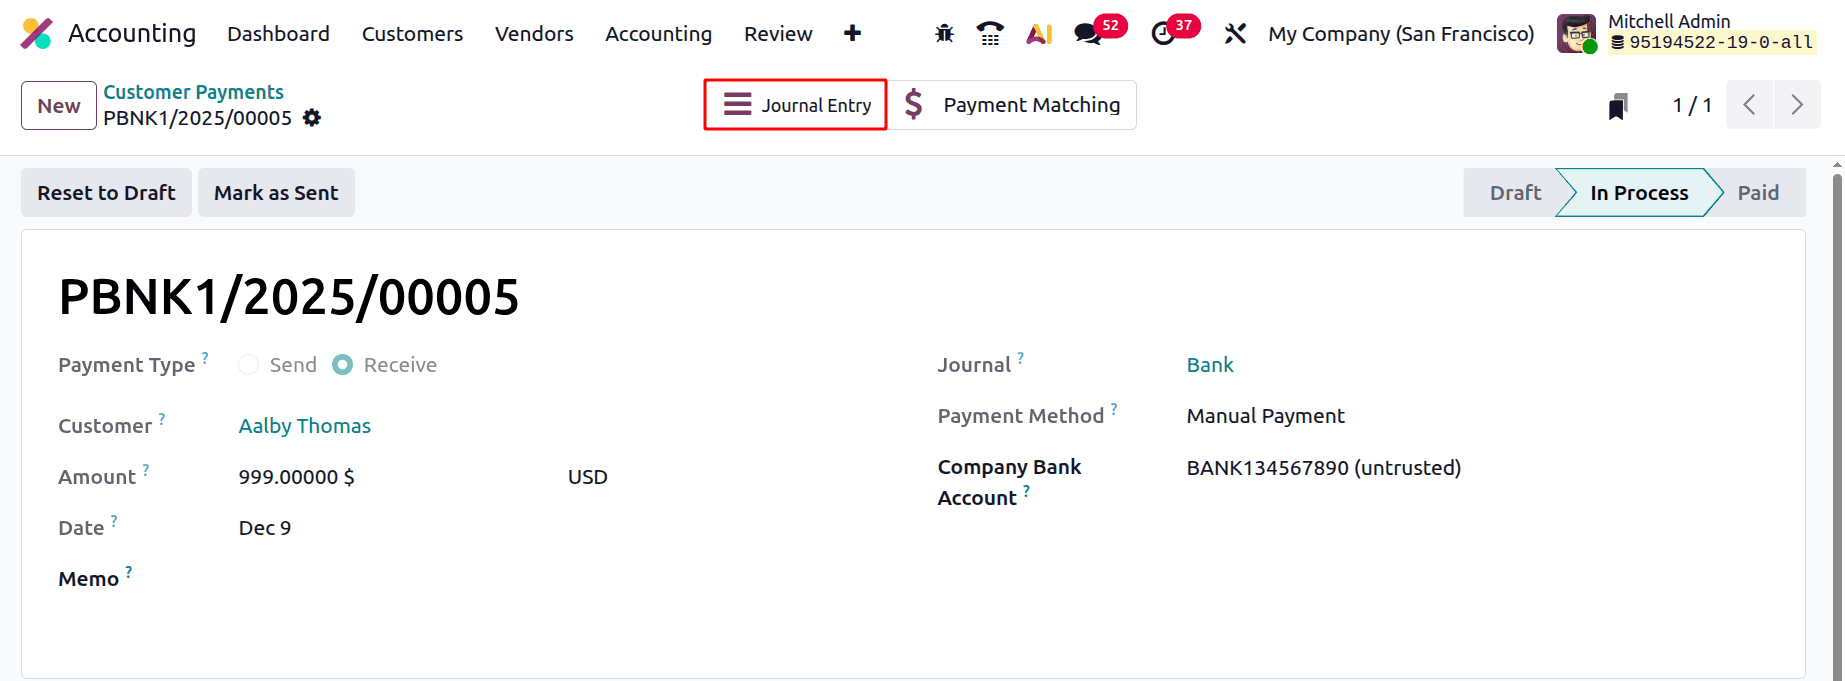Select the Send payment type radio
Viewport: 1845px width, 681px height.
click(x=249, y=365)
